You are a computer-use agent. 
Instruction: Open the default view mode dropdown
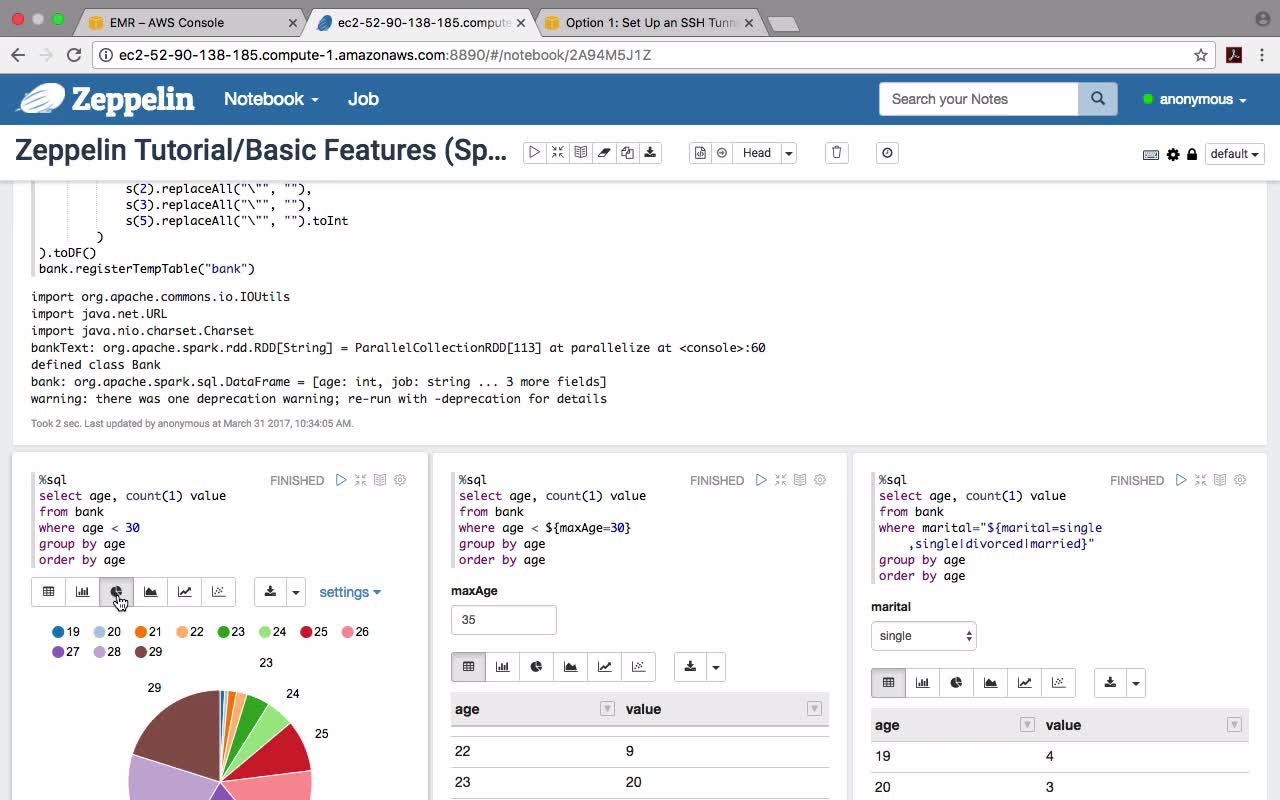1235,154
